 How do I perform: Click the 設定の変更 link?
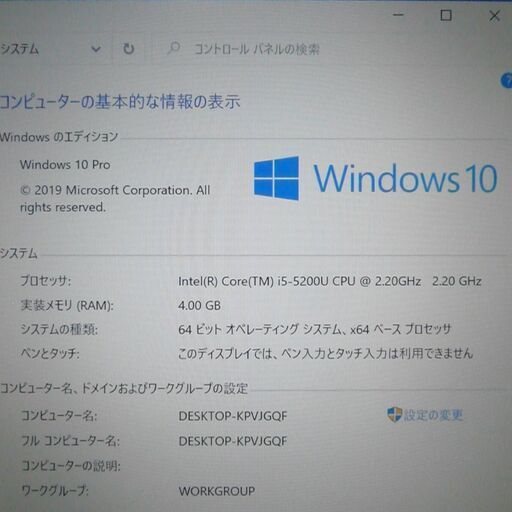click(433, 415)
